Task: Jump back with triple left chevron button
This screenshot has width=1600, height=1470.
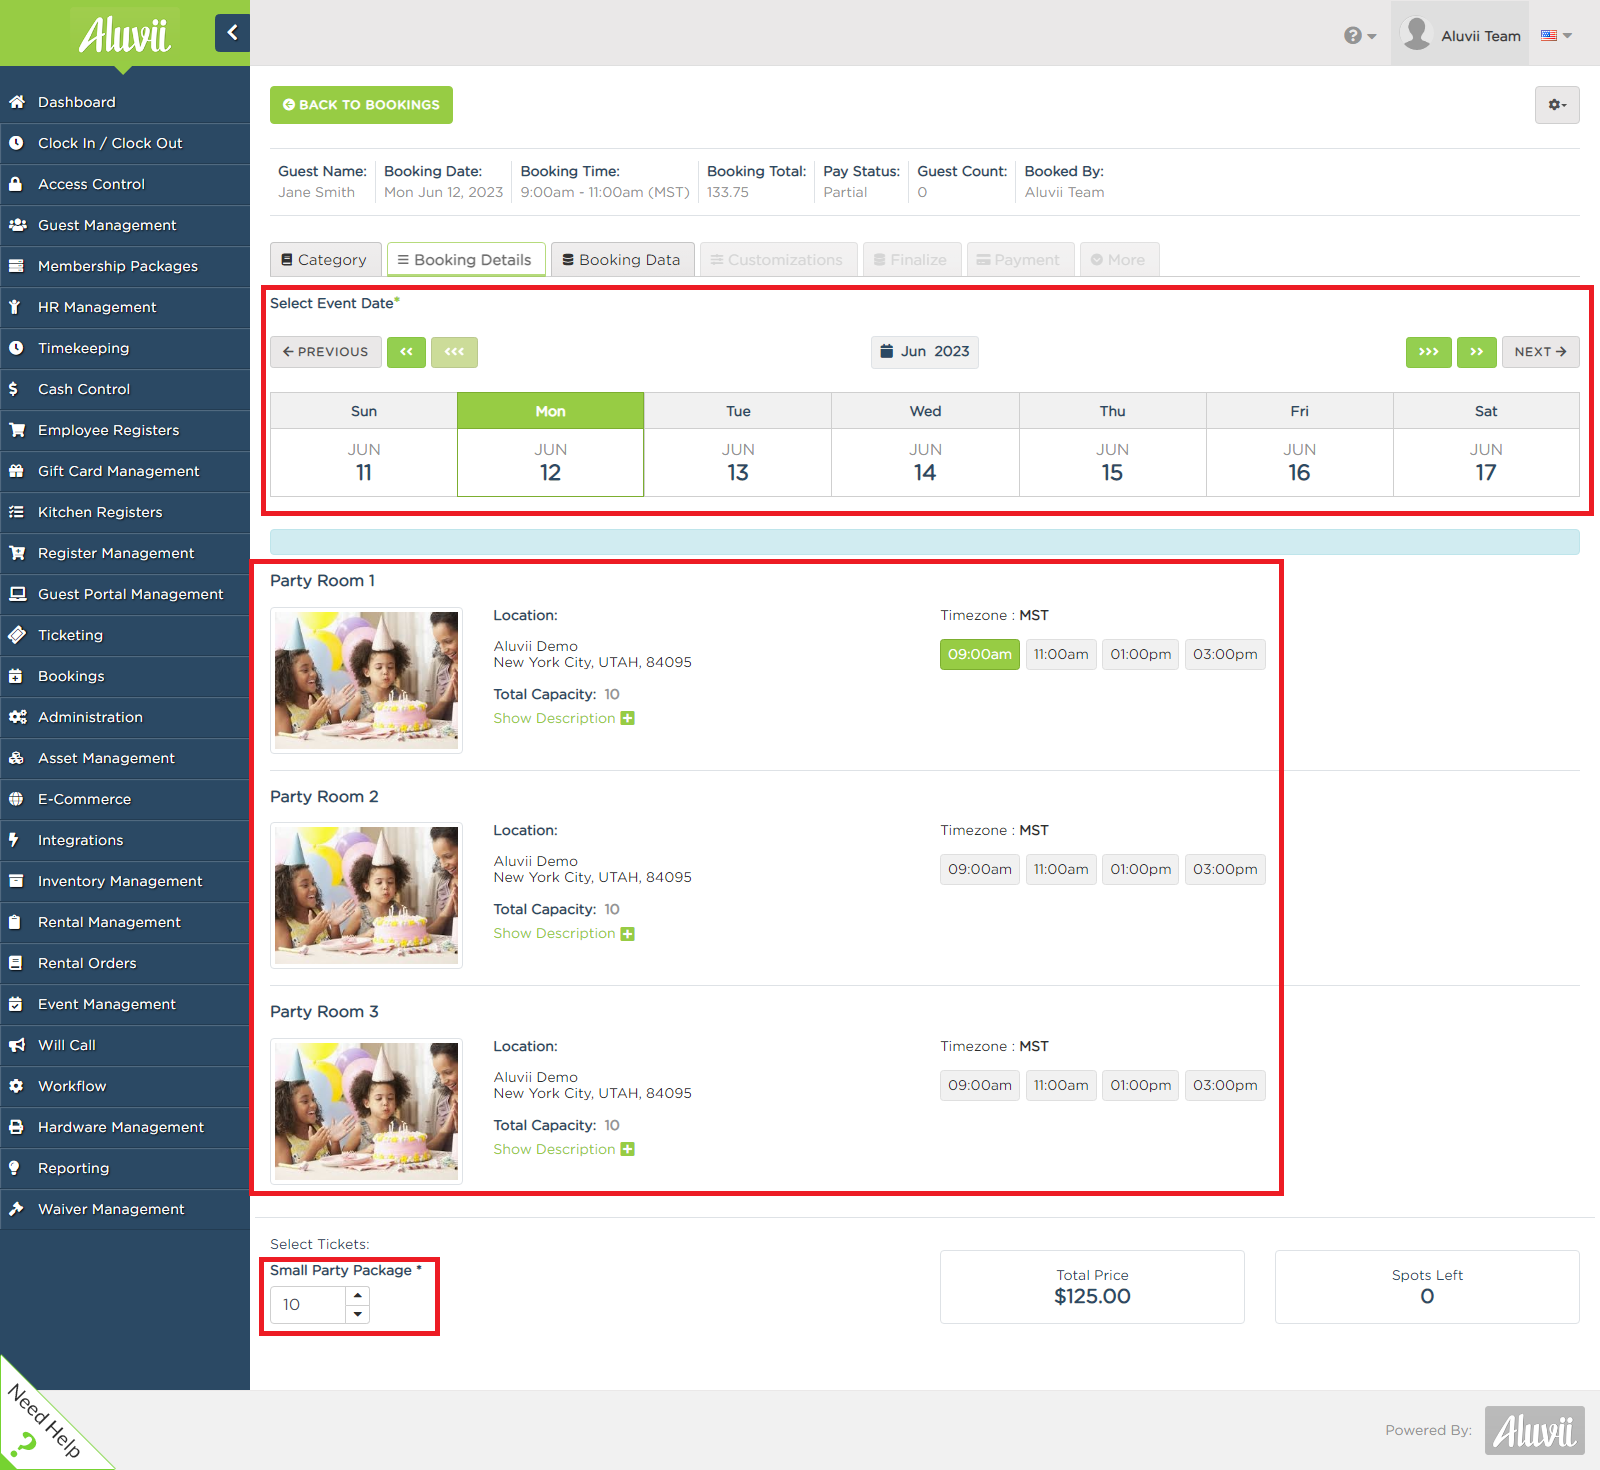Action: click(454, 352)
